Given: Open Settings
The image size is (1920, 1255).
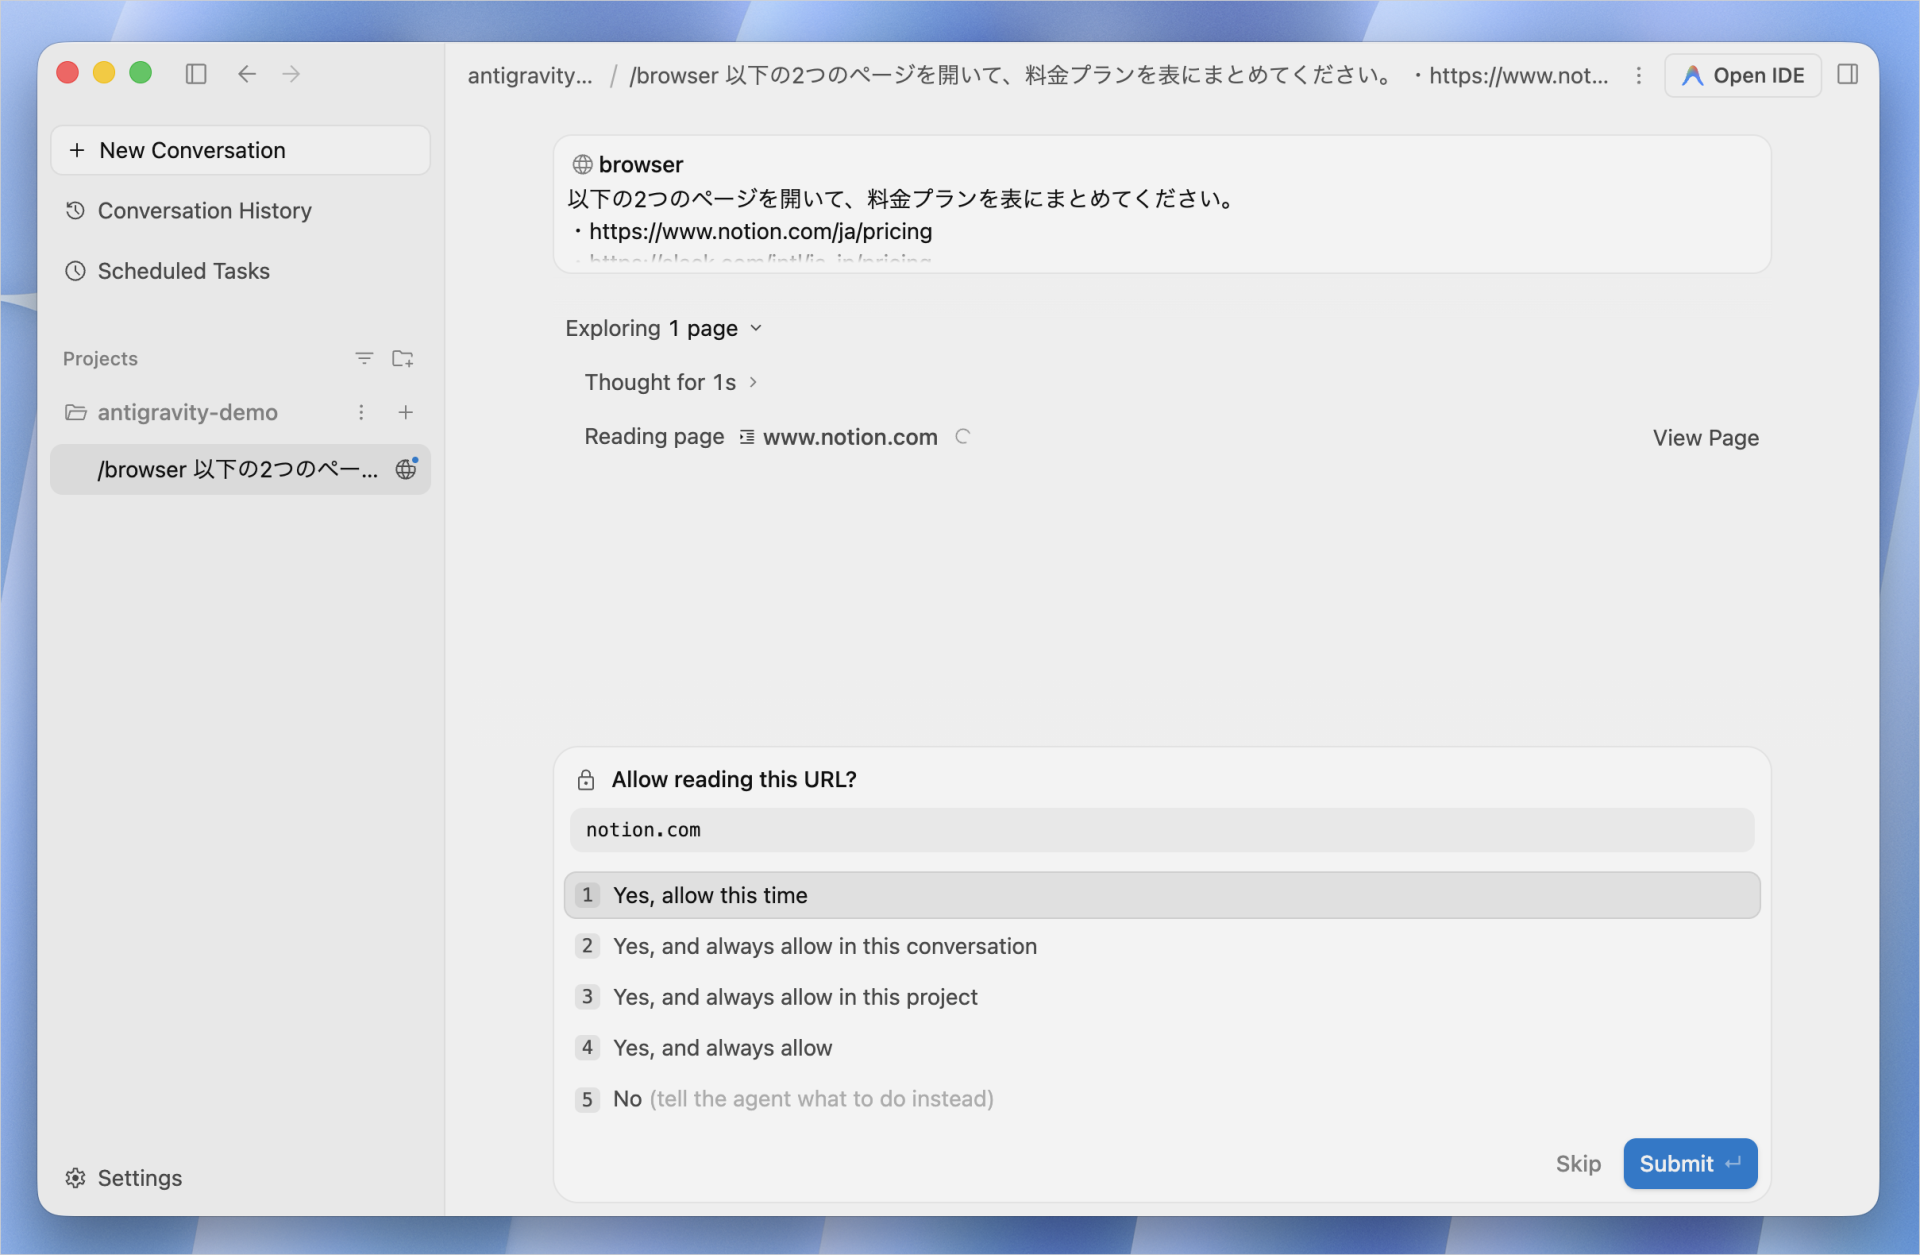Looking at the screenshot, I should (123, 1177).
